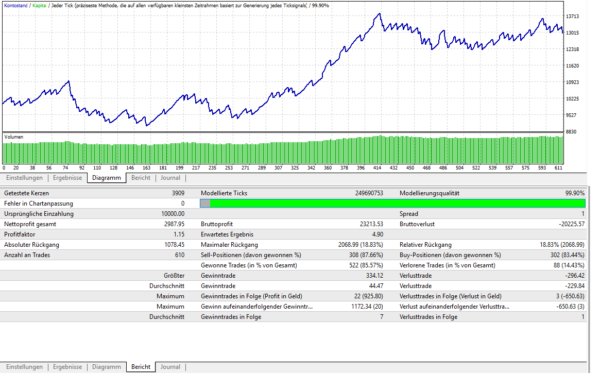The image size is (600, 389).
Task: Click the gray start segment of quality bar
Action: click(205, 203)
